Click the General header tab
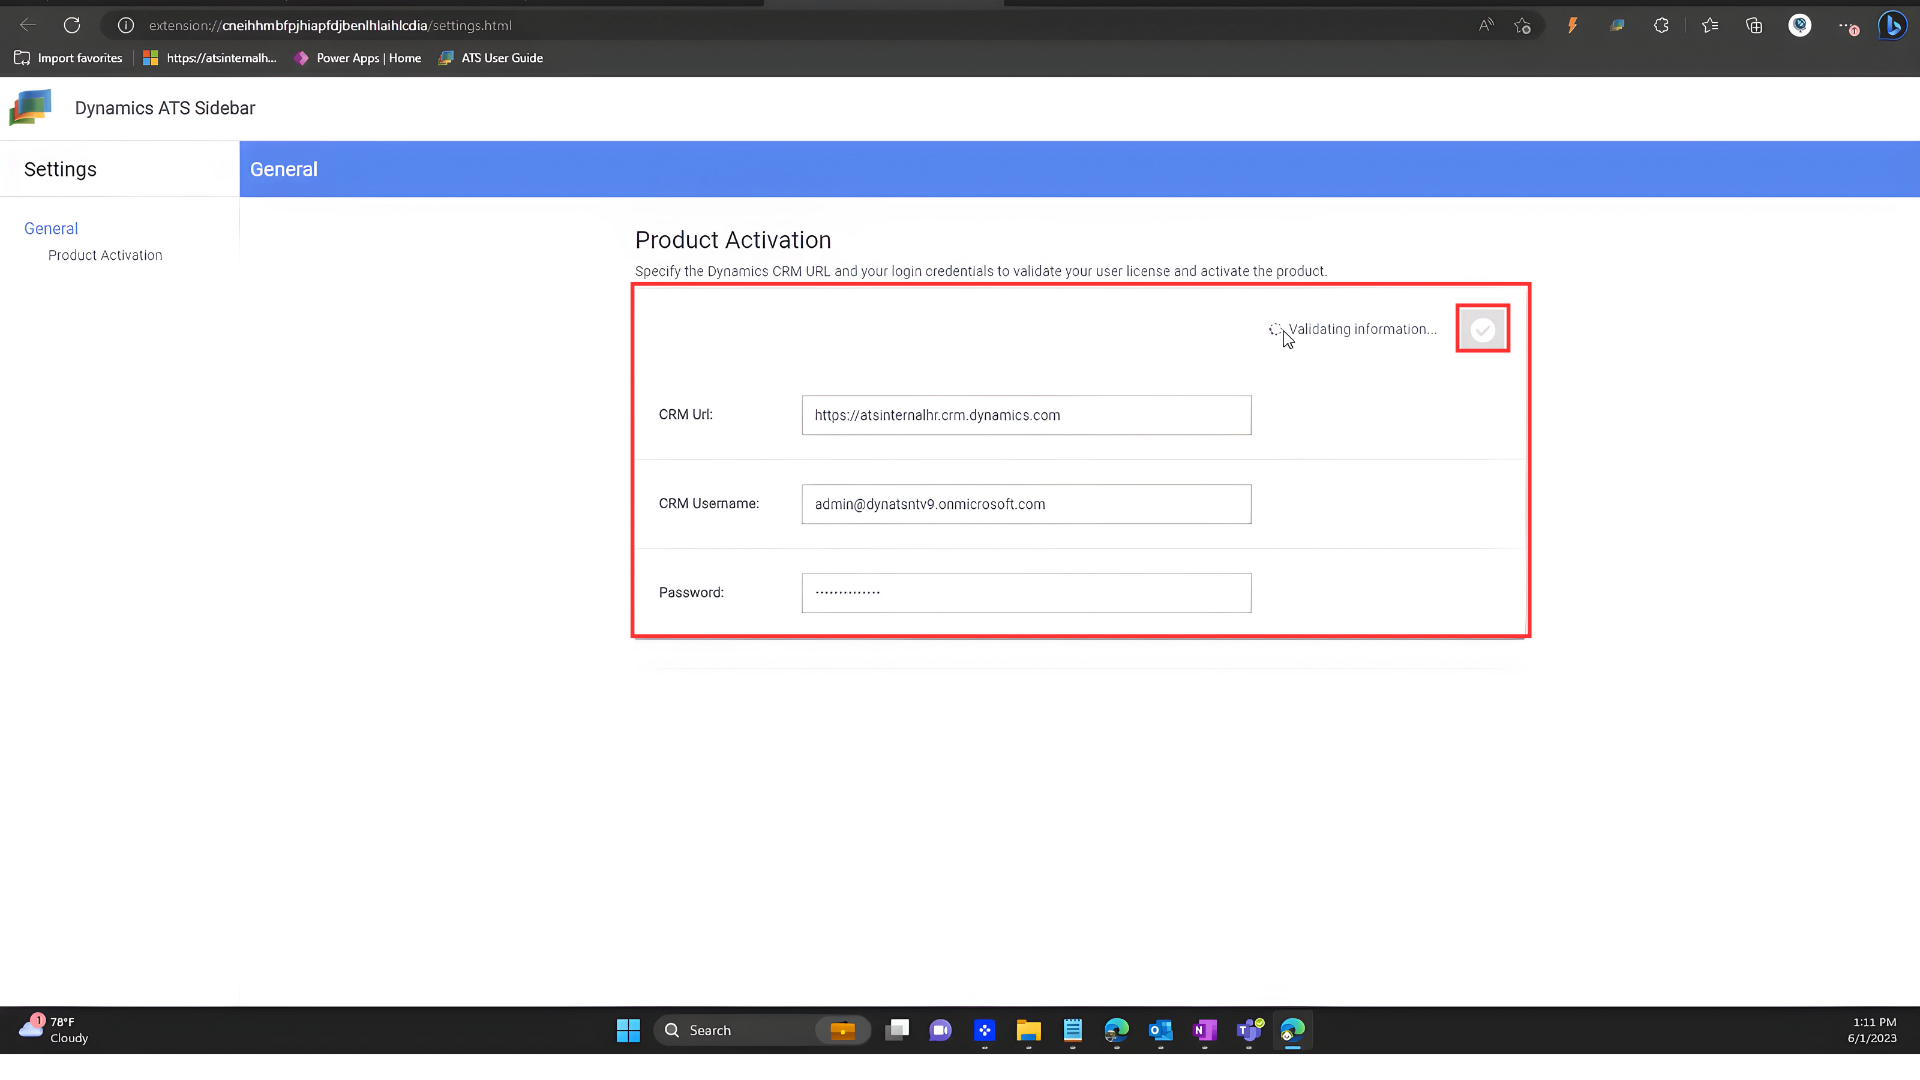This screenshot has height=1080, width=1920. (x=284, y=169)
